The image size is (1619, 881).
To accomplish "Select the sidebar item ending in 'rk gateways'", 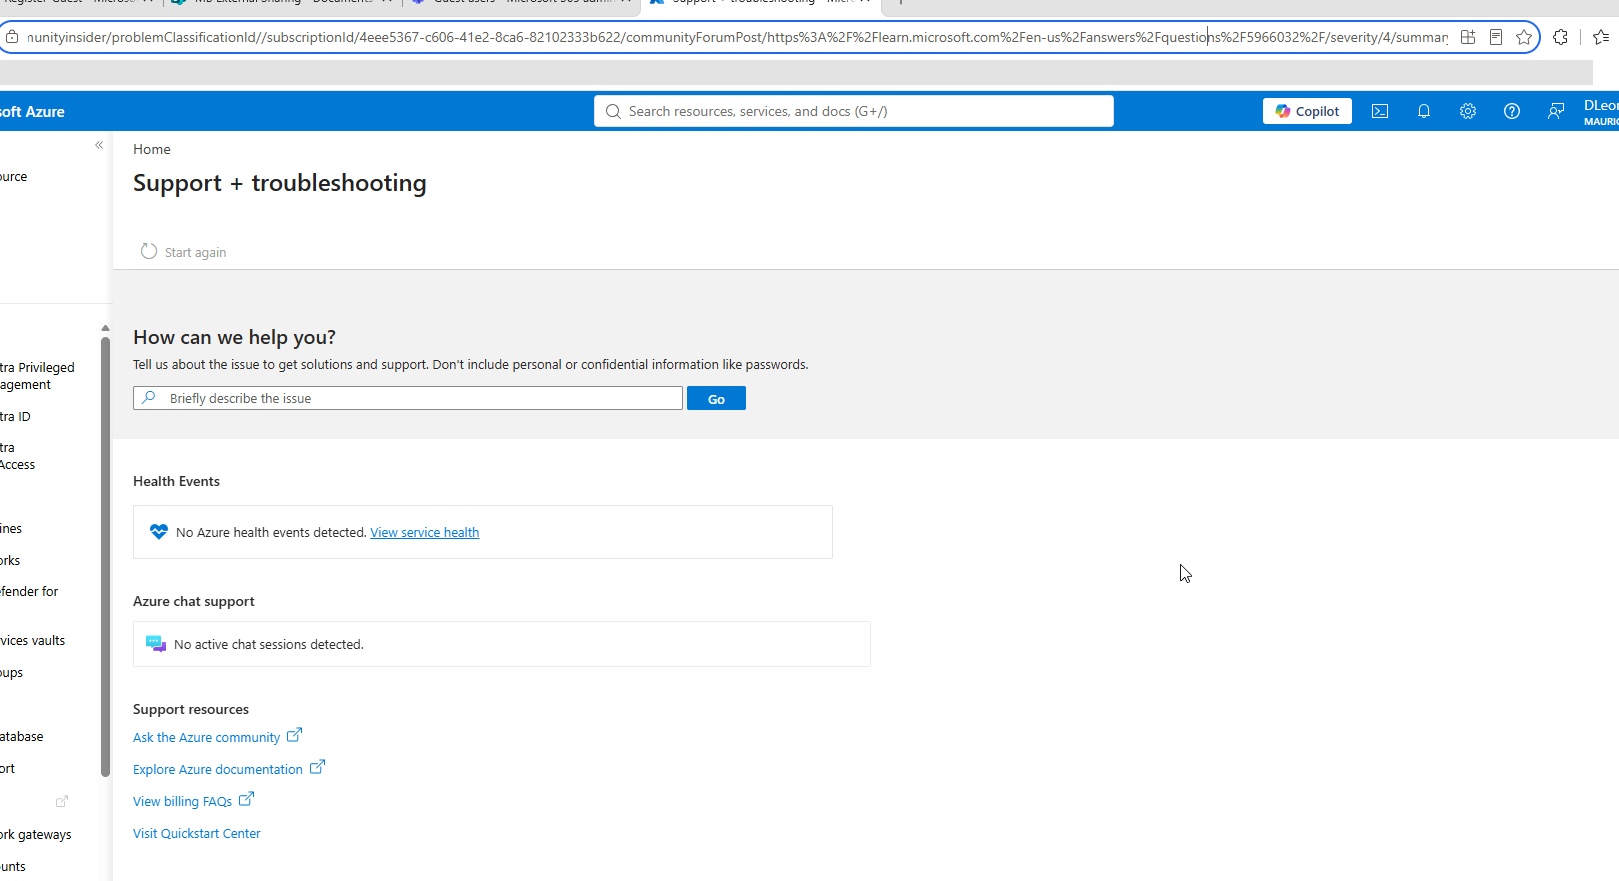I will pyautogui.click(x=36, y=834).
